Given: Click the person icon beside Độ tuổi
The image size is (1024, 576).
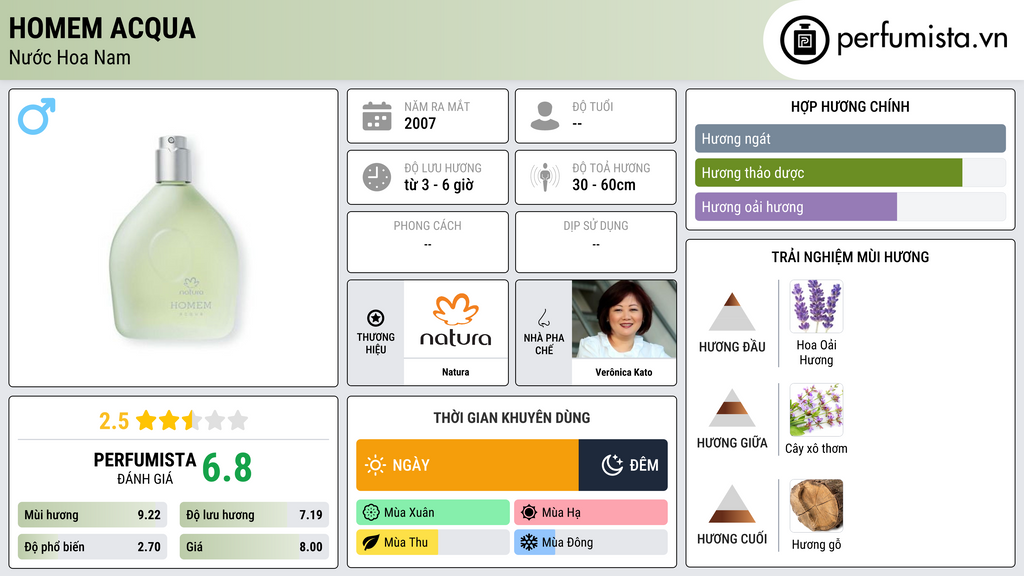Looking at the screenshot, I should 545,116.
